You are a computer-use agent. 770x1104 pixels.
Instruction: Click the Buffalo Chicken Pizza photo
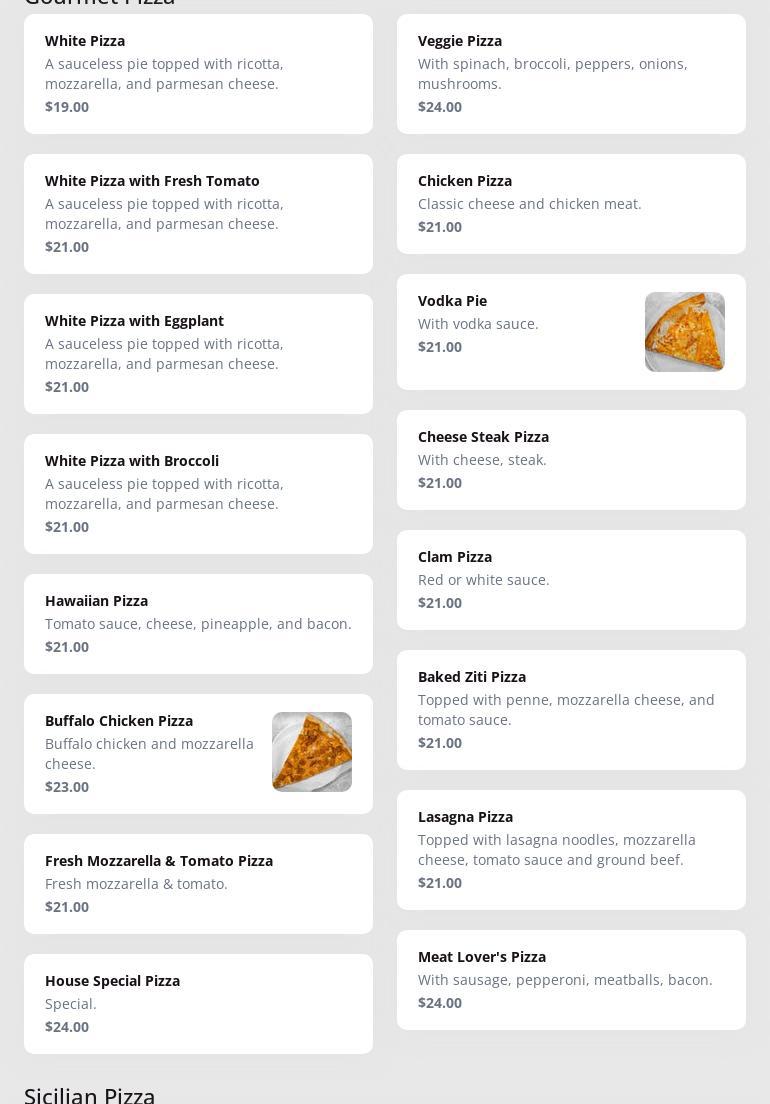(x=311, y=752)
